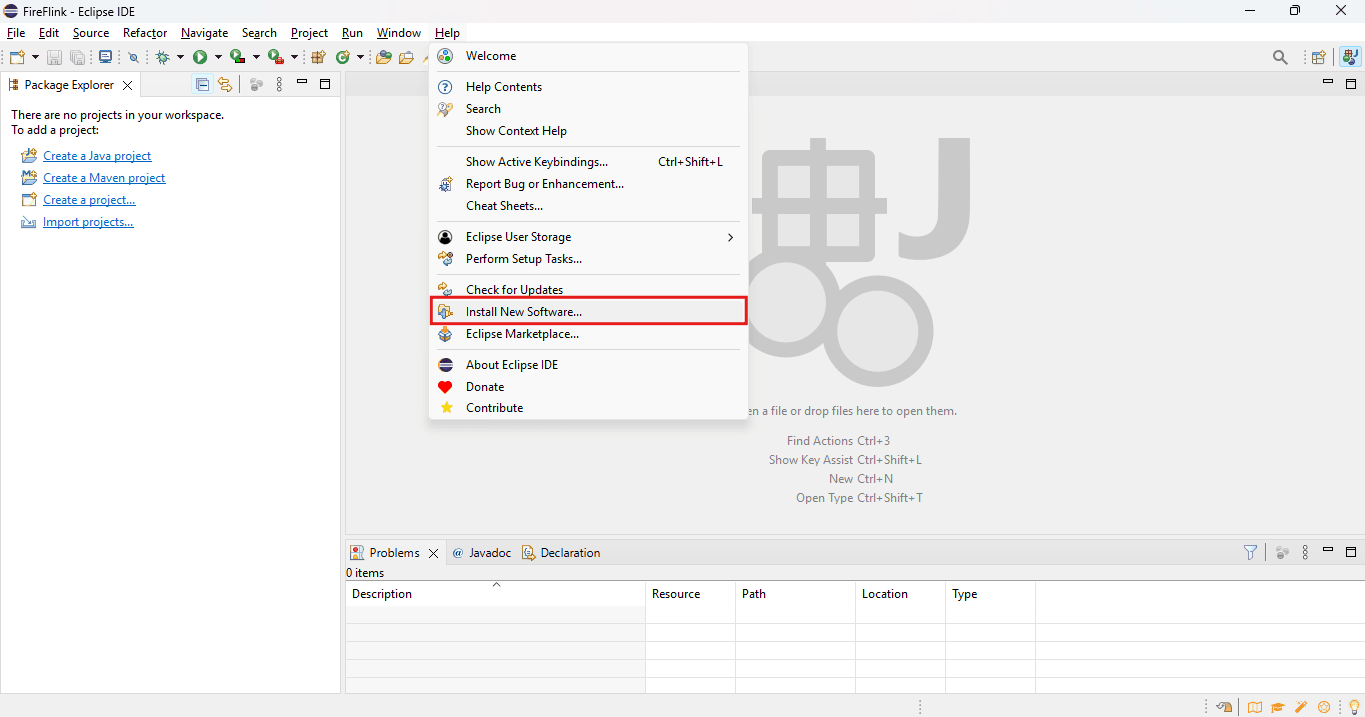Viewport: 1365px width, 717px height.
Task: Click the Open Type toolbar icon
Action: [383, 58]
